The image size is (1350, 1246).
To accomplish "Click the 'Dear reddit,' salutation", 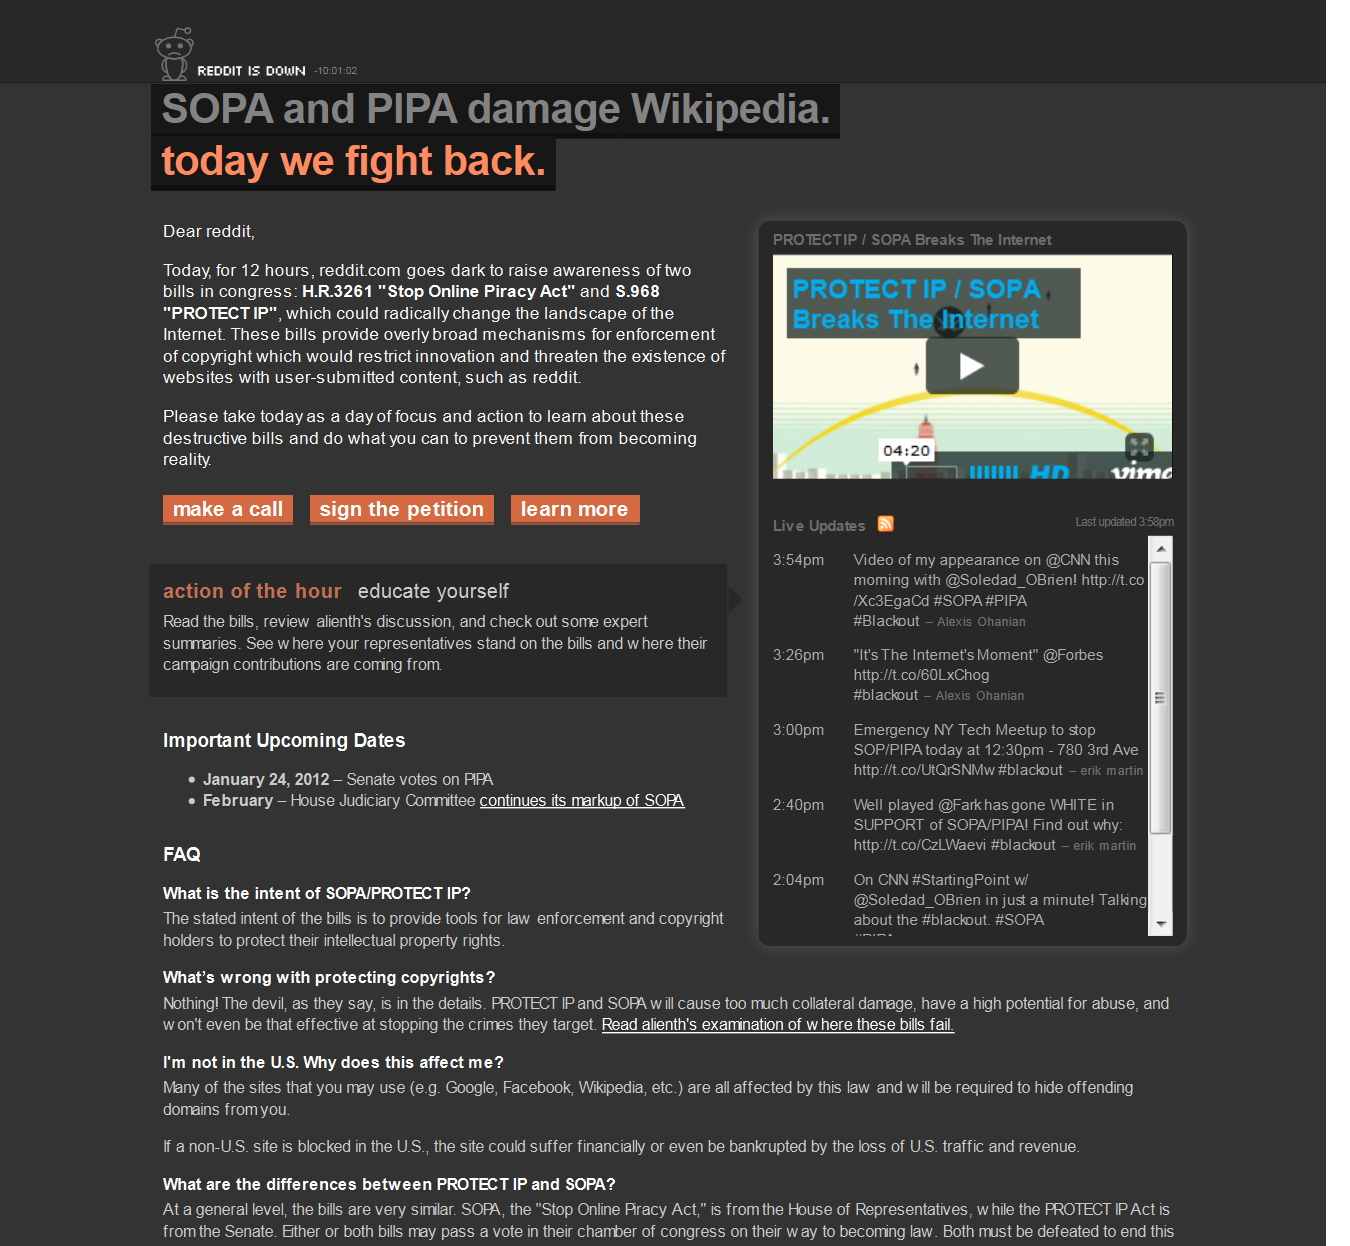I will pyautogui.click(x=209, y=232).
